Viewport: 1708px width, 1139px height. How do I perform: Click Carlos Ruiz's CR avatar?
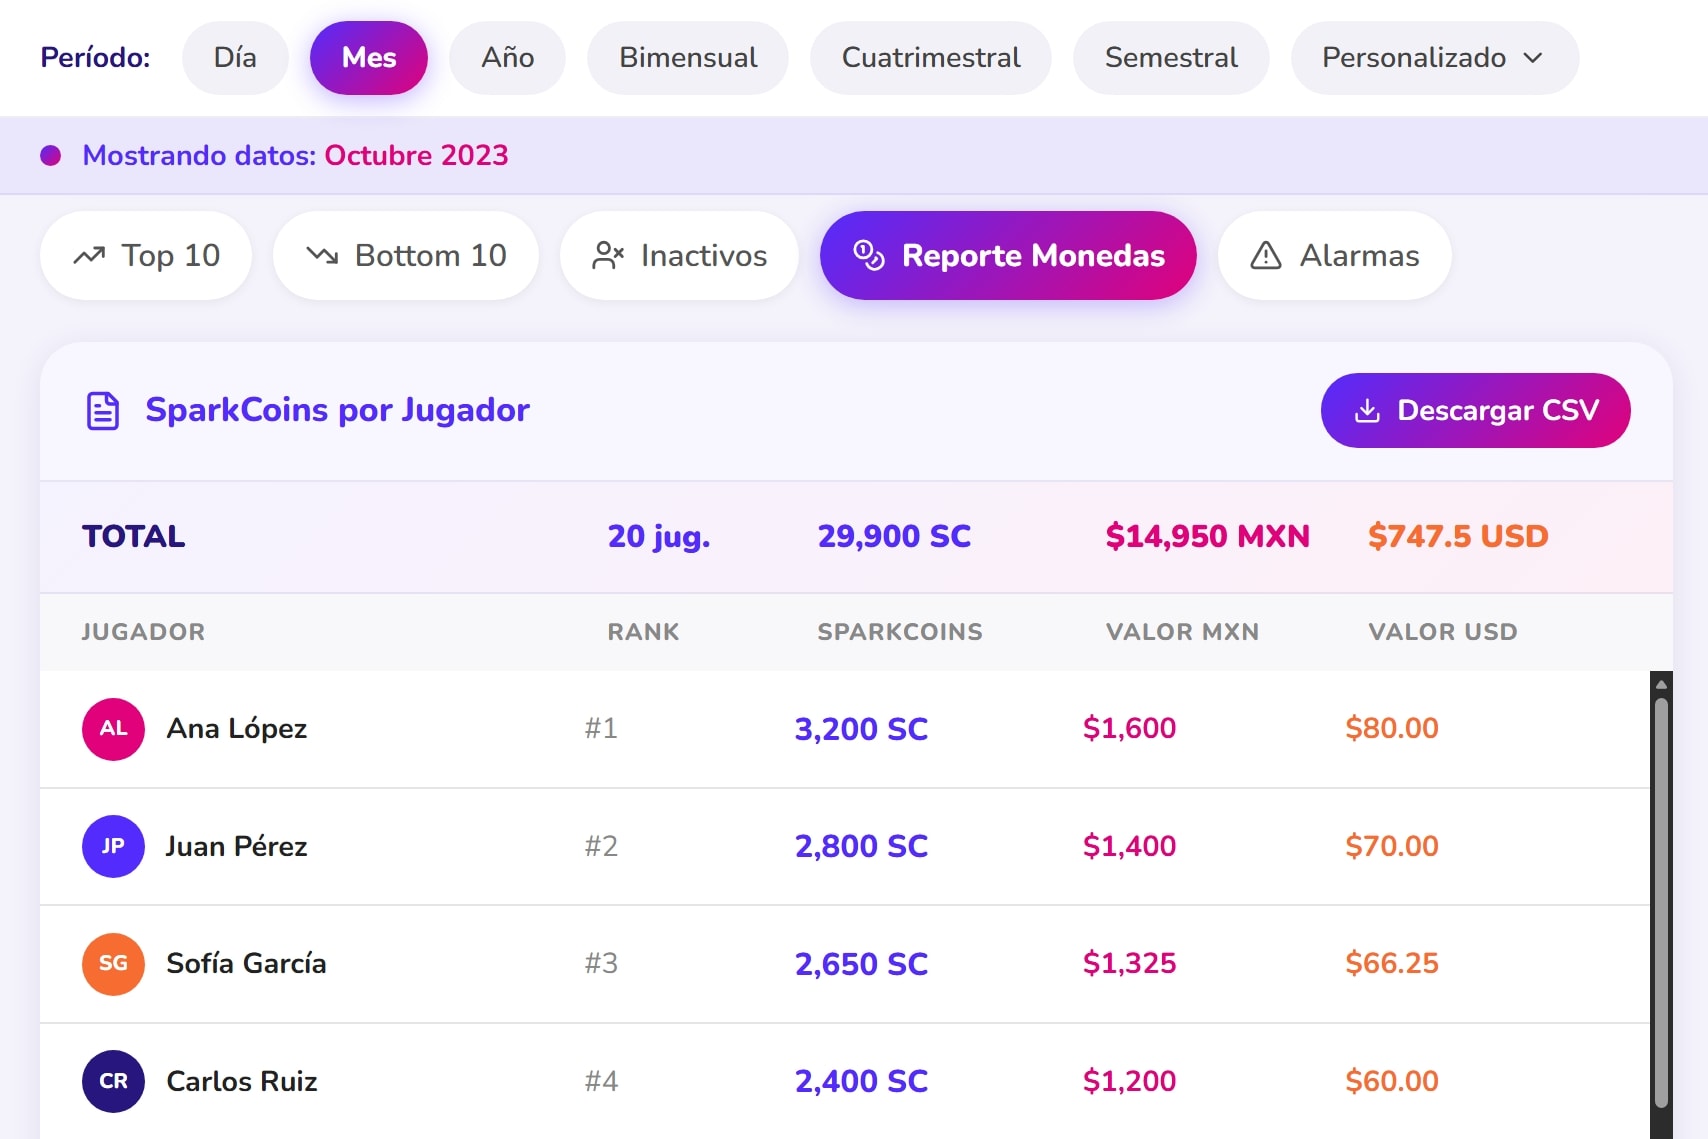tap(113, 1081)
